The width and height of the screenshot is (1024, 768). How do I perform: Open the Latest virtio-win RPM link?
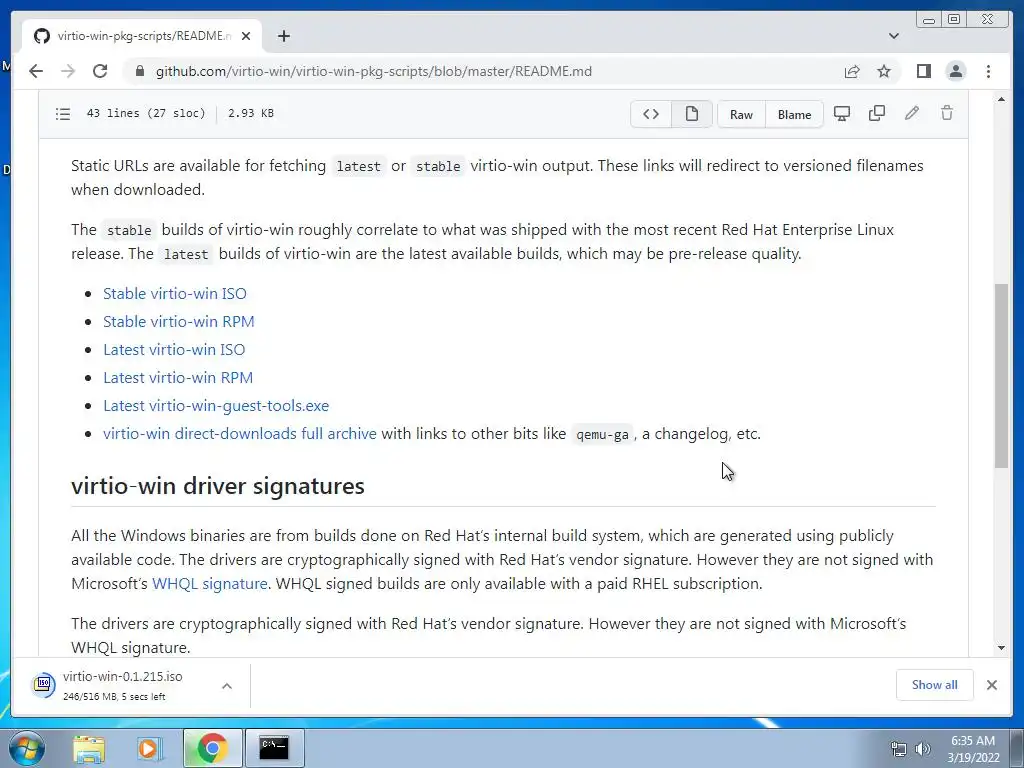tap(178, 378)
